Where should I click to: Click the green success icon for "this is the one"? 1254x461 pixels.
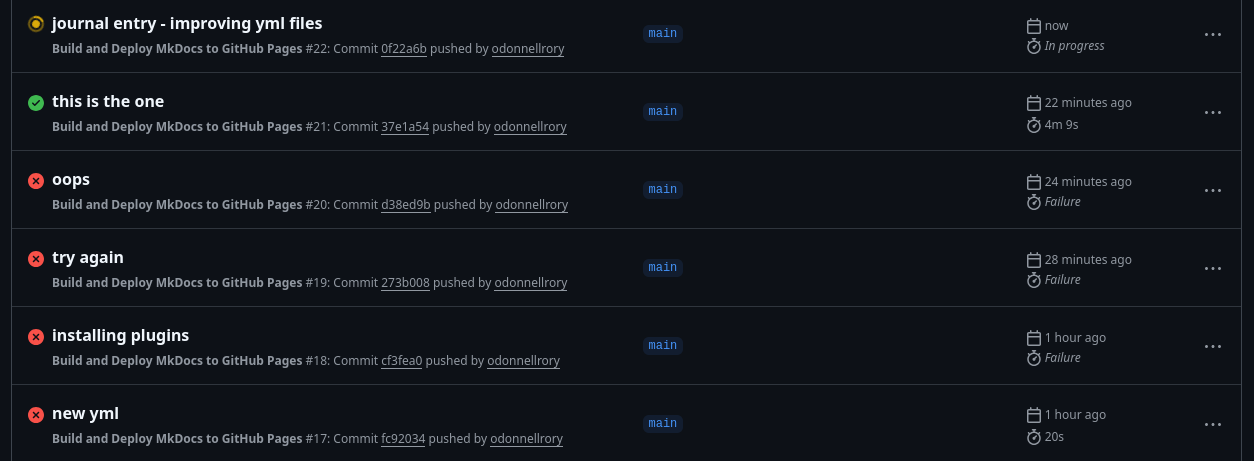coord(36,102)
